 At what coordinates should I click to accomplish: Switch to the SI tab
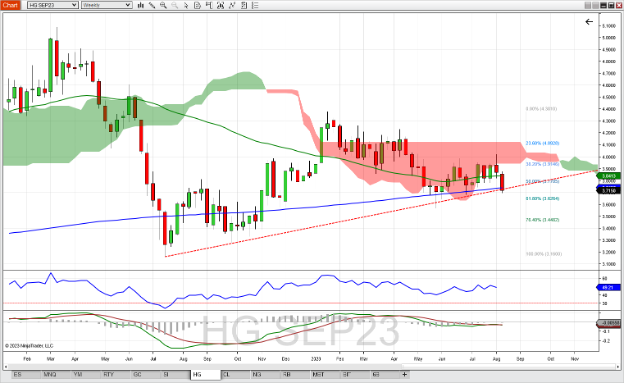click(x=176, y=374)
